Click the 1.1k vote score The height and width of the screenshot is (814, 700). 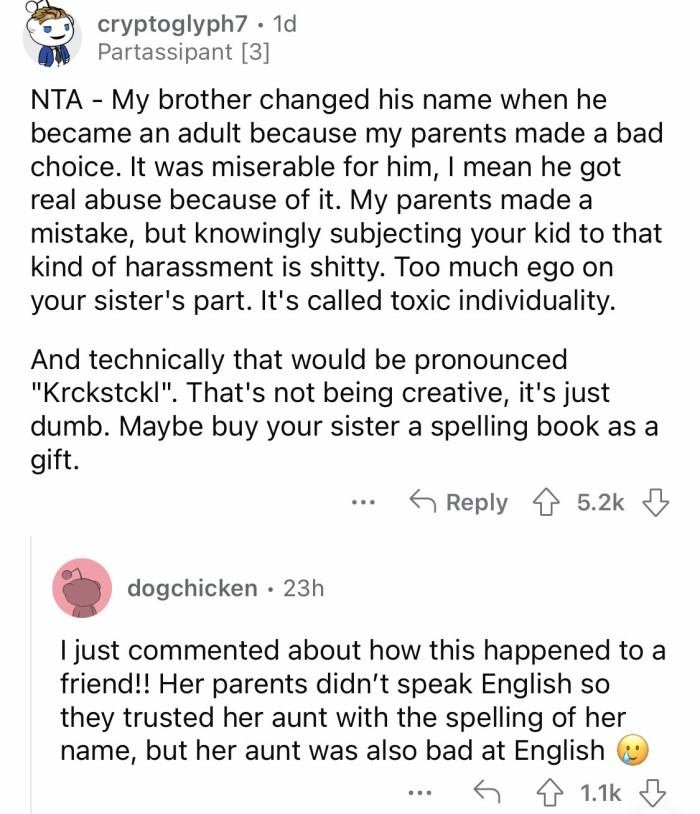pyautogui.click(x=601, y=793)
